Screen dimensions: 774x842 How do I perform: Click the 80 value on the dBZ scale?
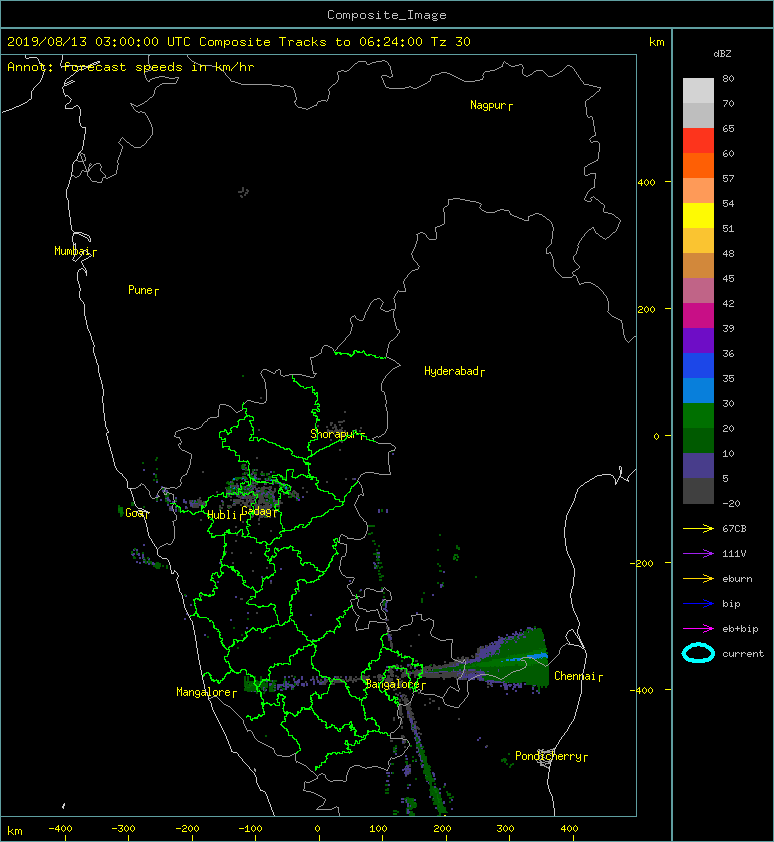728,78
